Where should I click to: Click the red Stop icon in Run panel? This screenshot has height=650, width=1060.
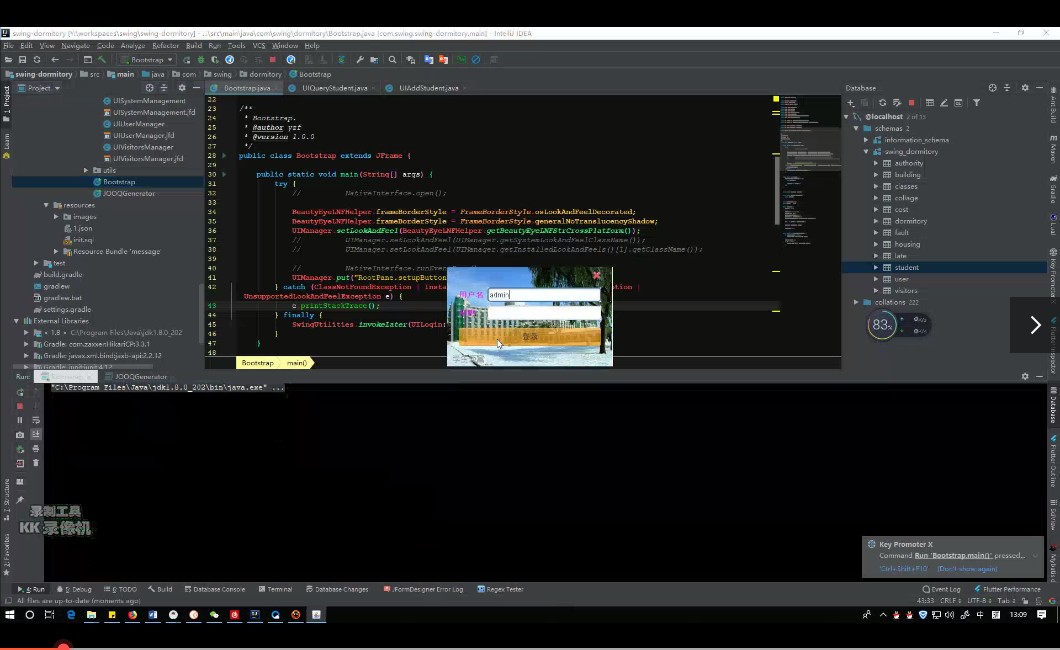pos(20,406)
